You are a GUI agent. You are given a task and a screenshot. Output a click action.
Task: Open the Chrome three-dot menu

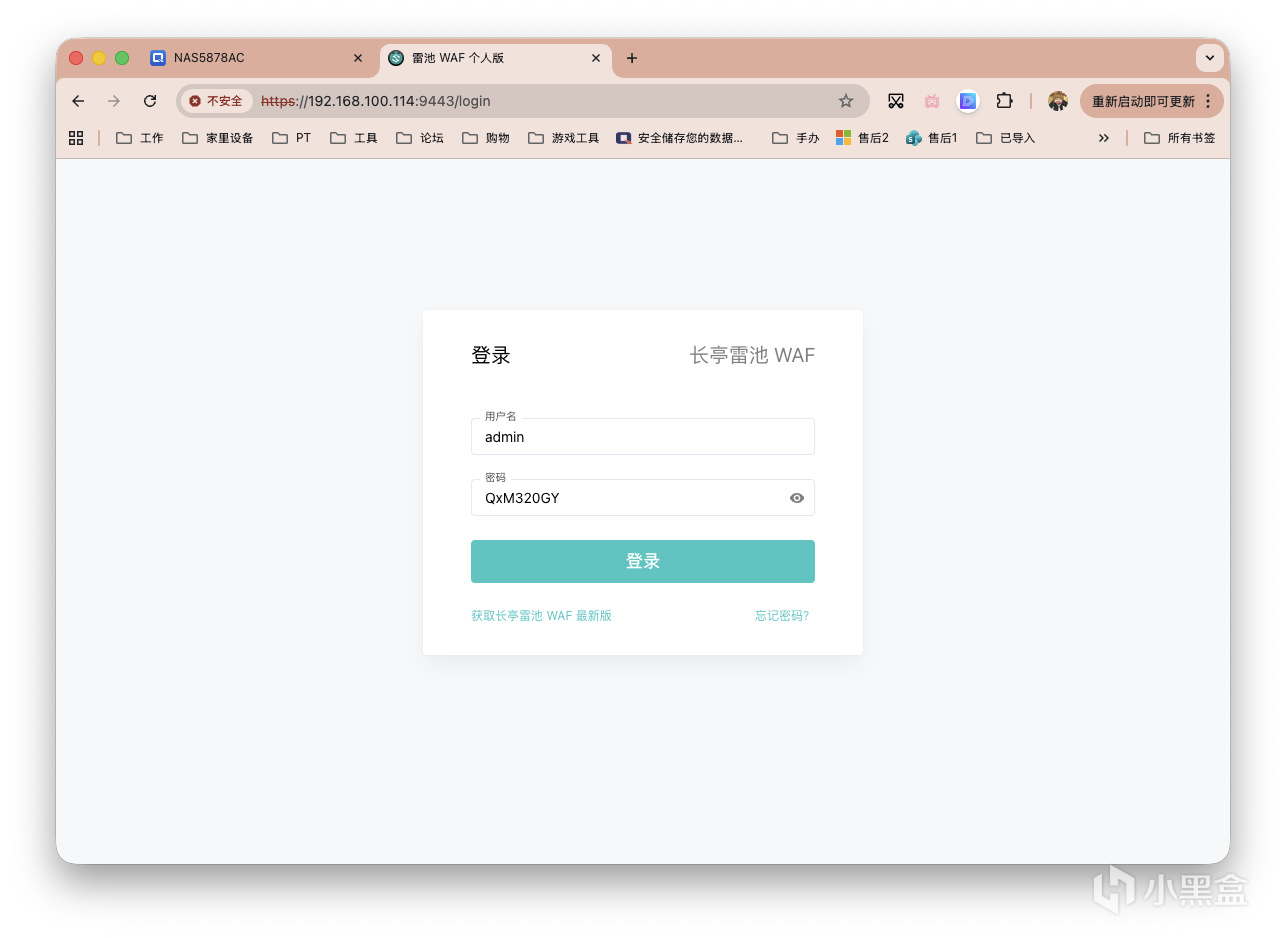click(1208, 101)
